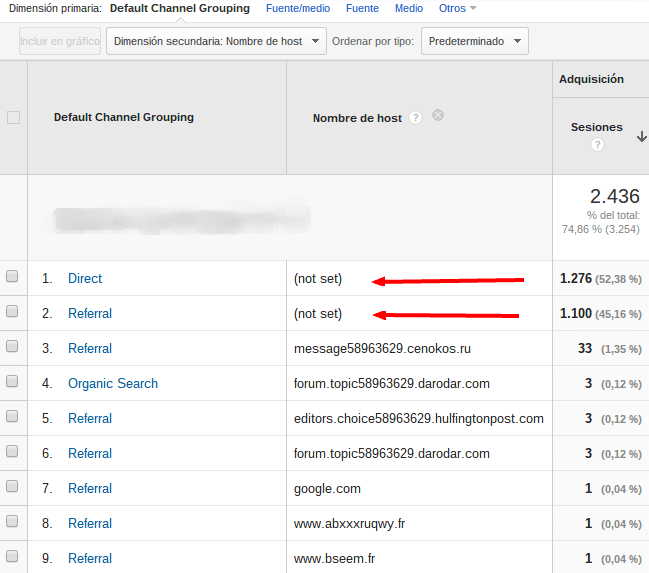This screenshot has width=649, height=573.
Task: Click the 2.436 total sessions figure
Action: coord(615,196)
